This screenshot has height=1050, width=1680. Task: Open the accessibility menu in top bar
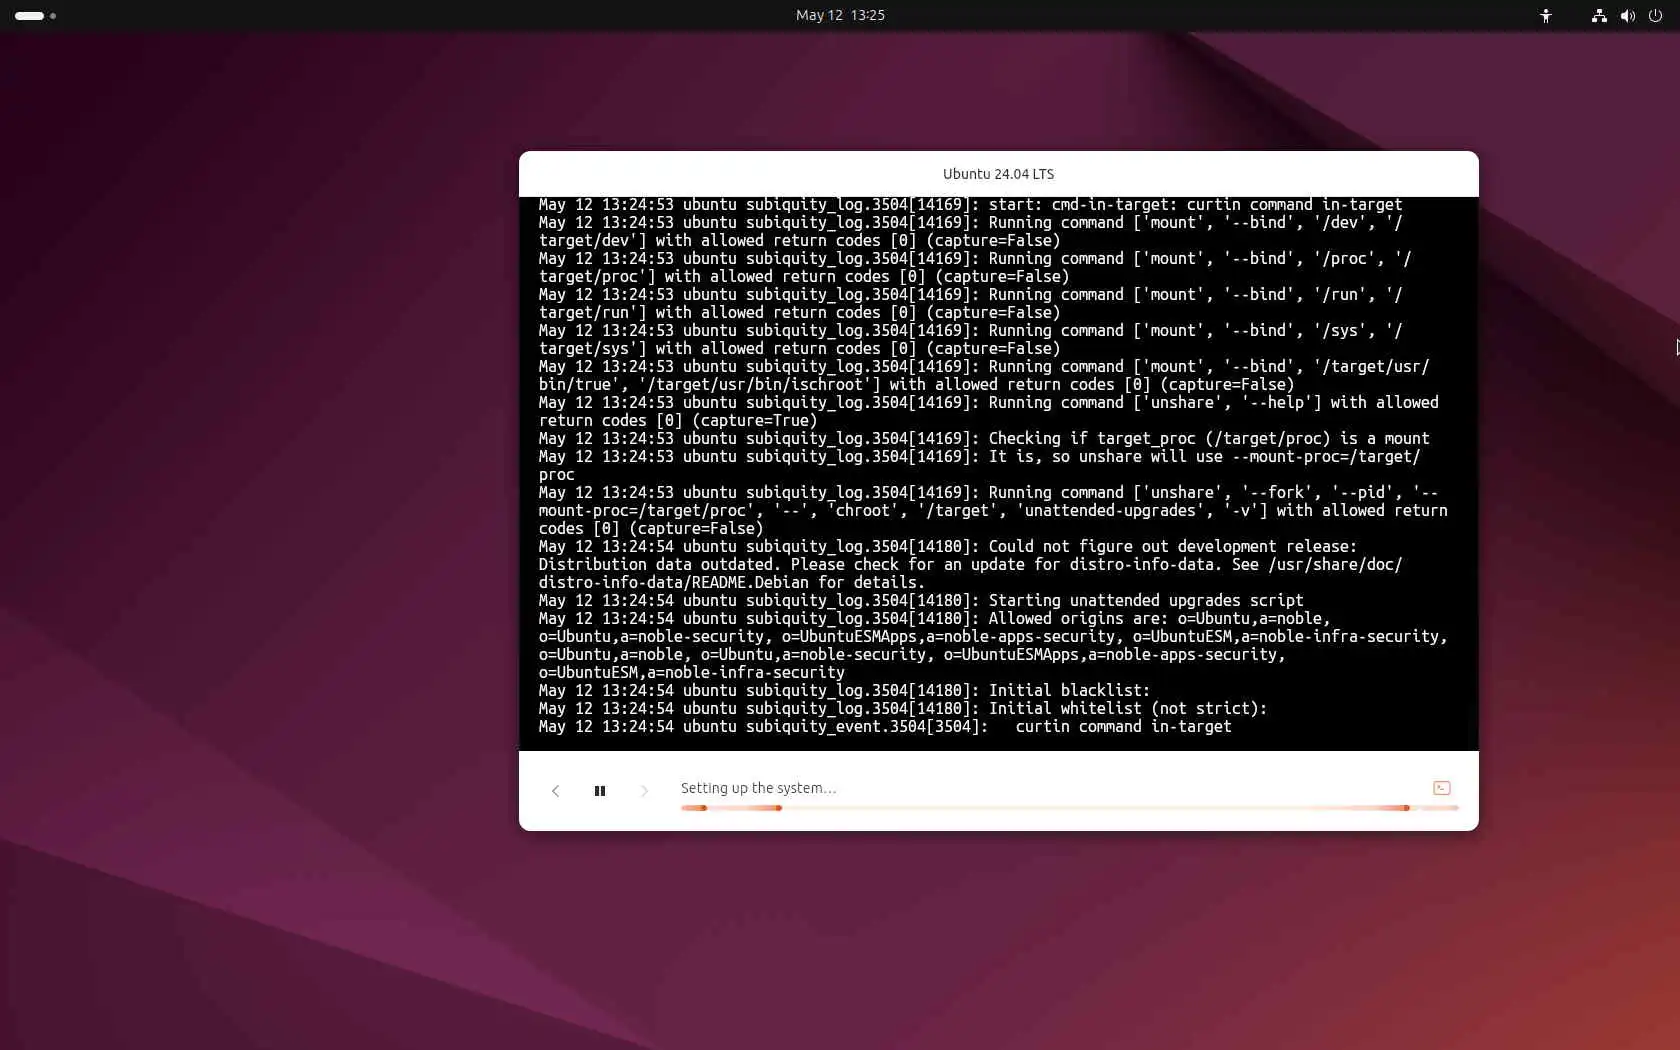1546,15
